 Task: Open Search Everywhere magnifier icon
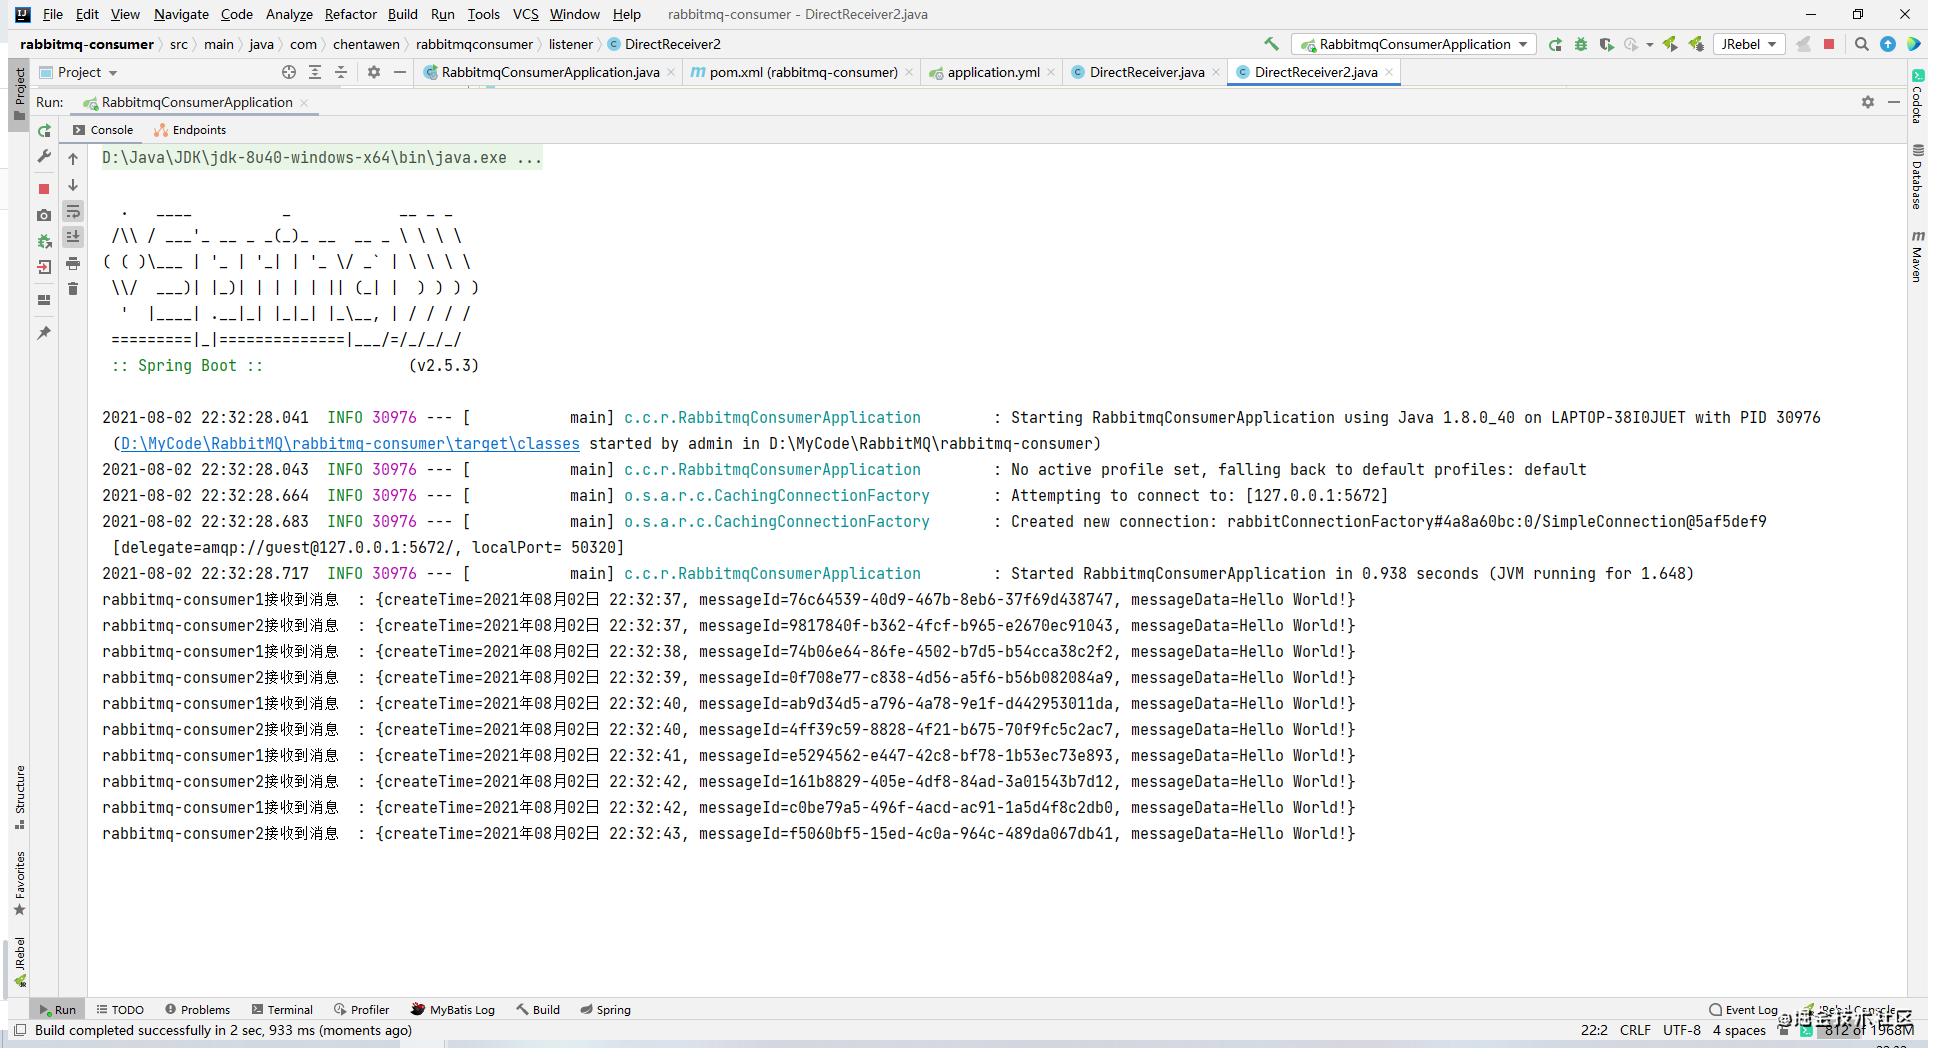pyautogui.click(x=1861, y=44)
